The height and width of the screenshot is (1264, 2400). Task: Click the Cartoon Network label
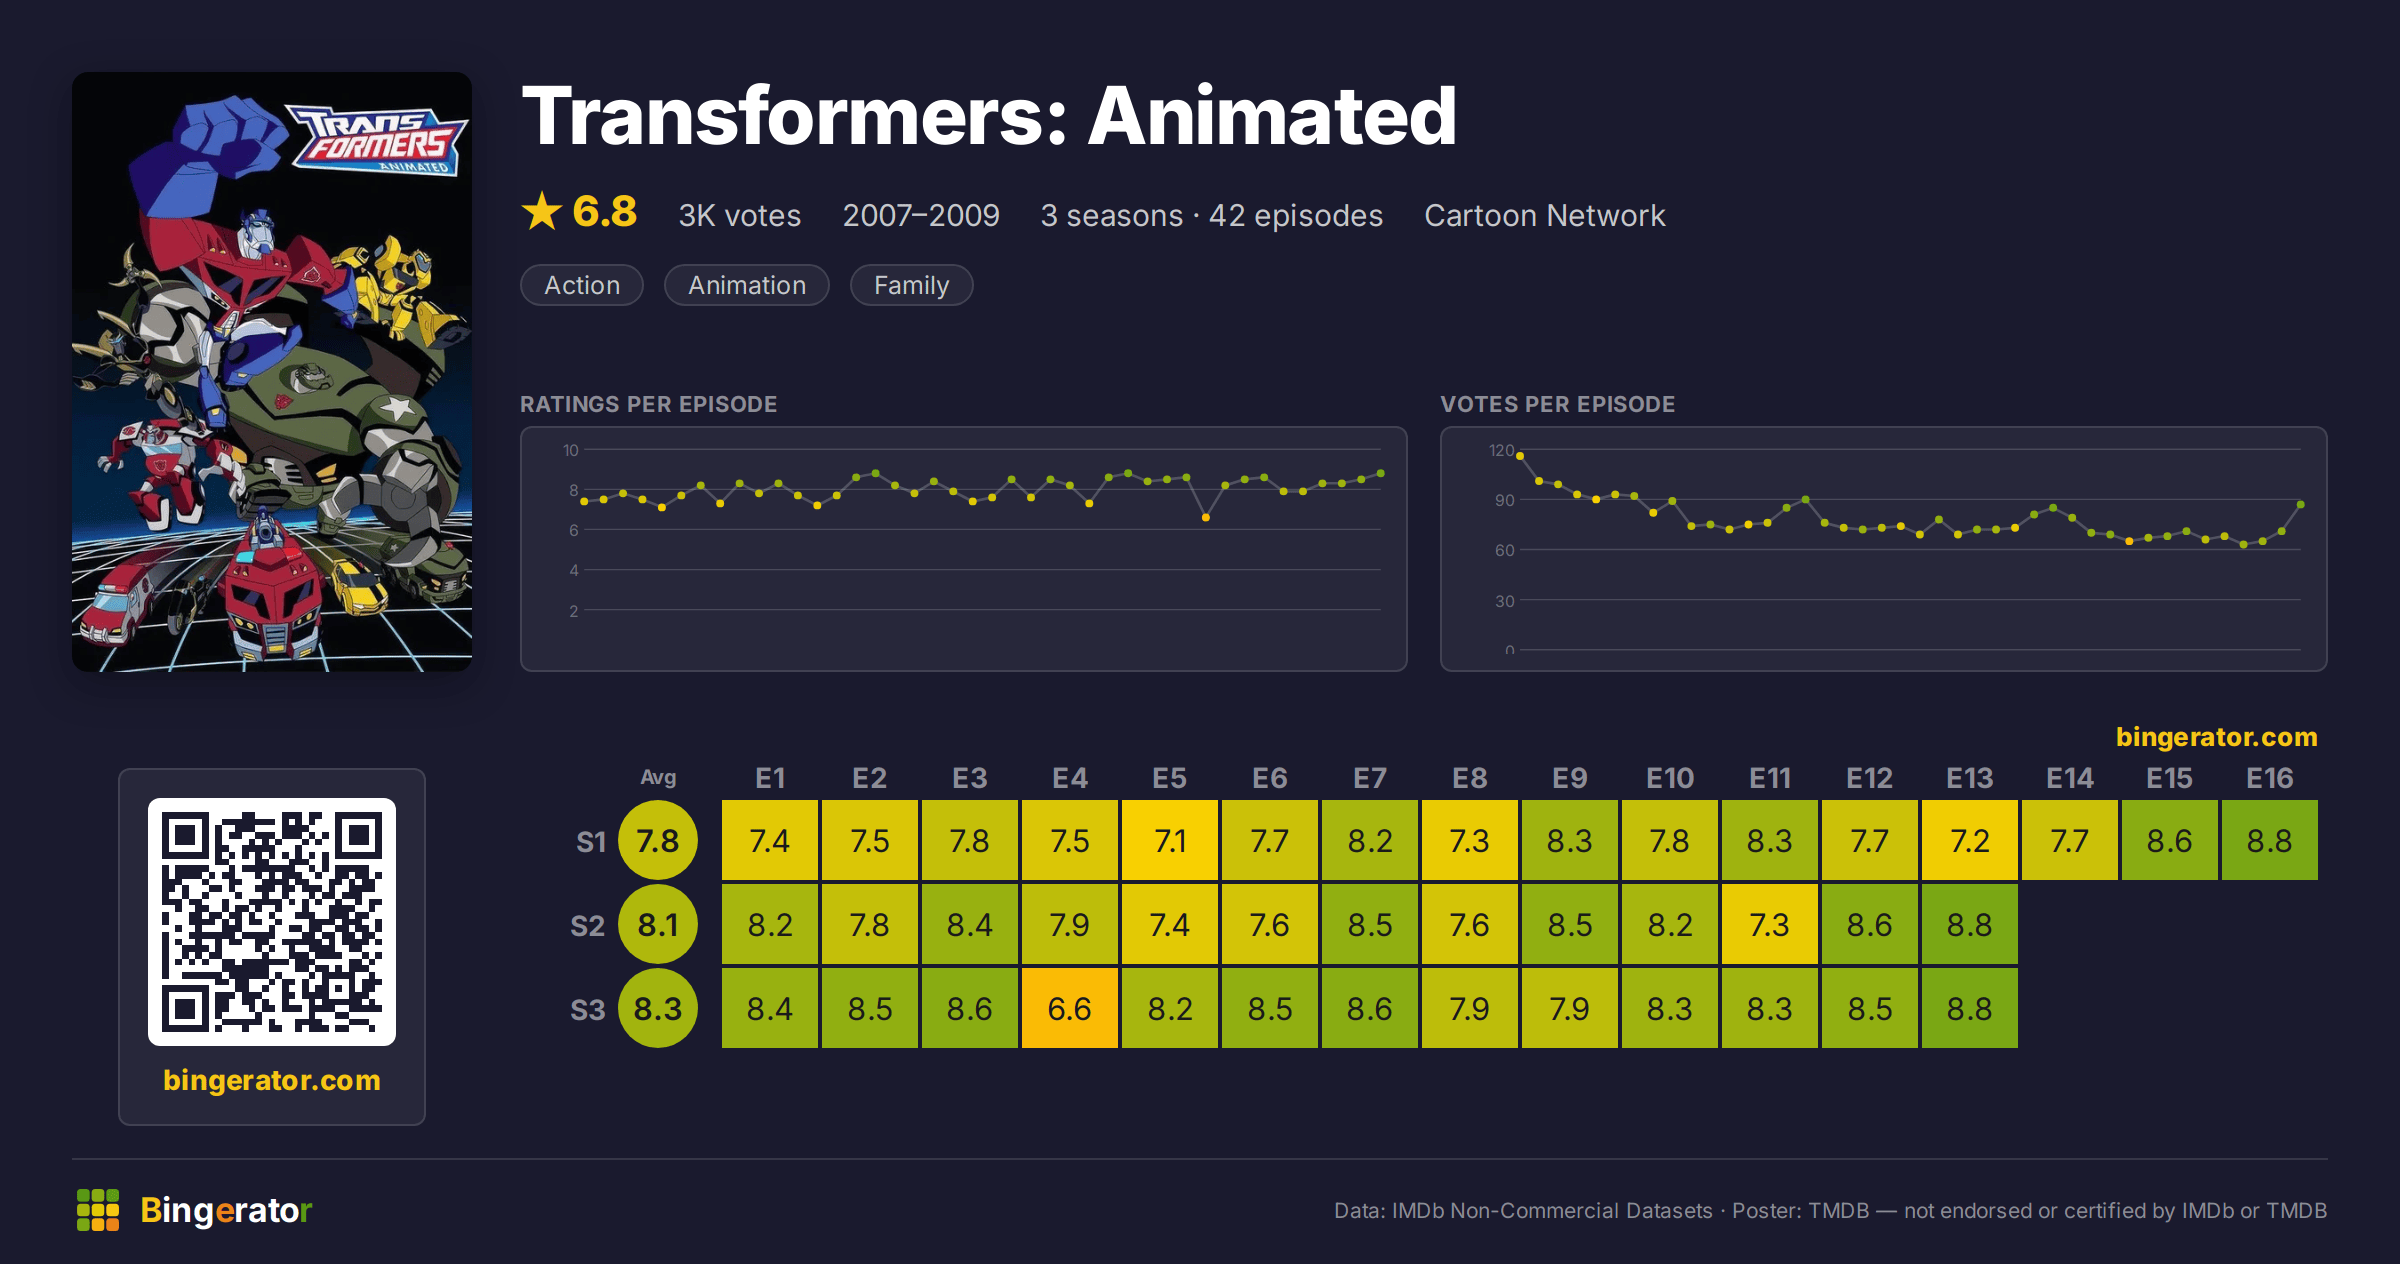pos(1545,215)
